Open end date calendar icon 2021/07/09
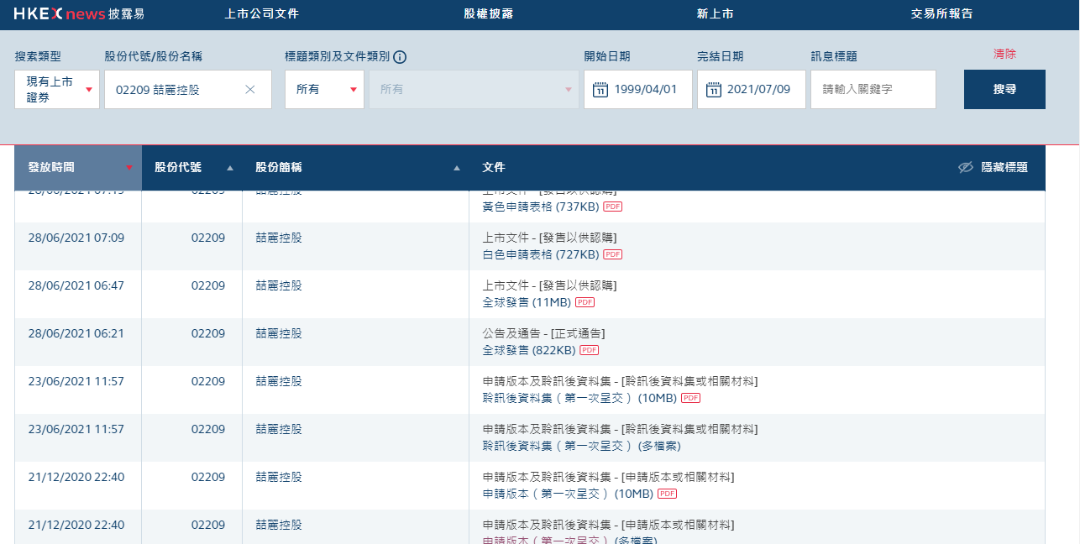This screenshot has width=1080, height=544. (714, 90)
